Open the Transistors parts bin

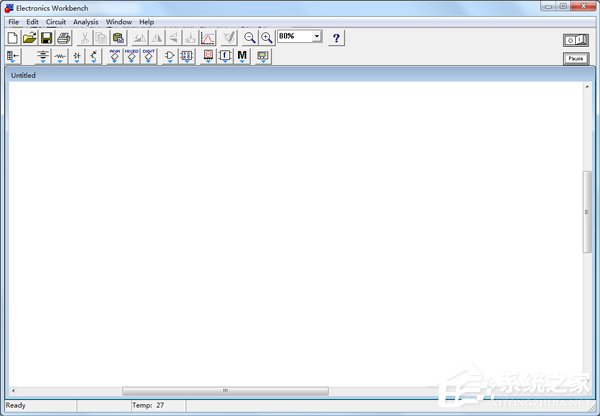point(93,56)
